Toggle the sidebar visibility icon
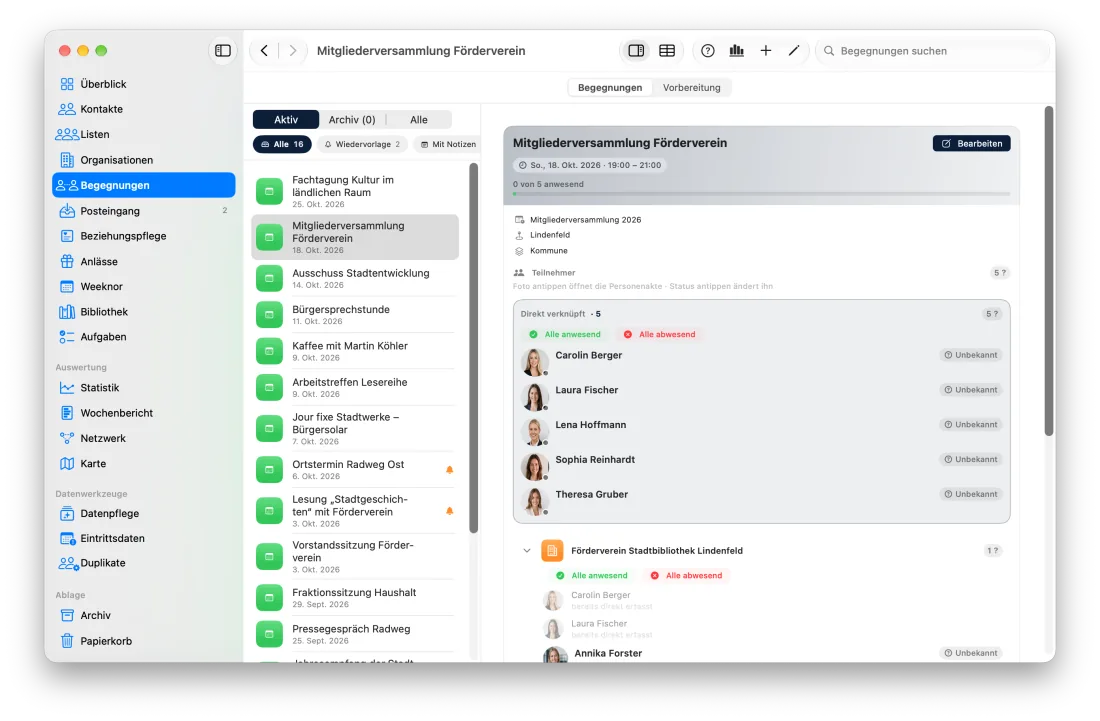 pos(222,50)
